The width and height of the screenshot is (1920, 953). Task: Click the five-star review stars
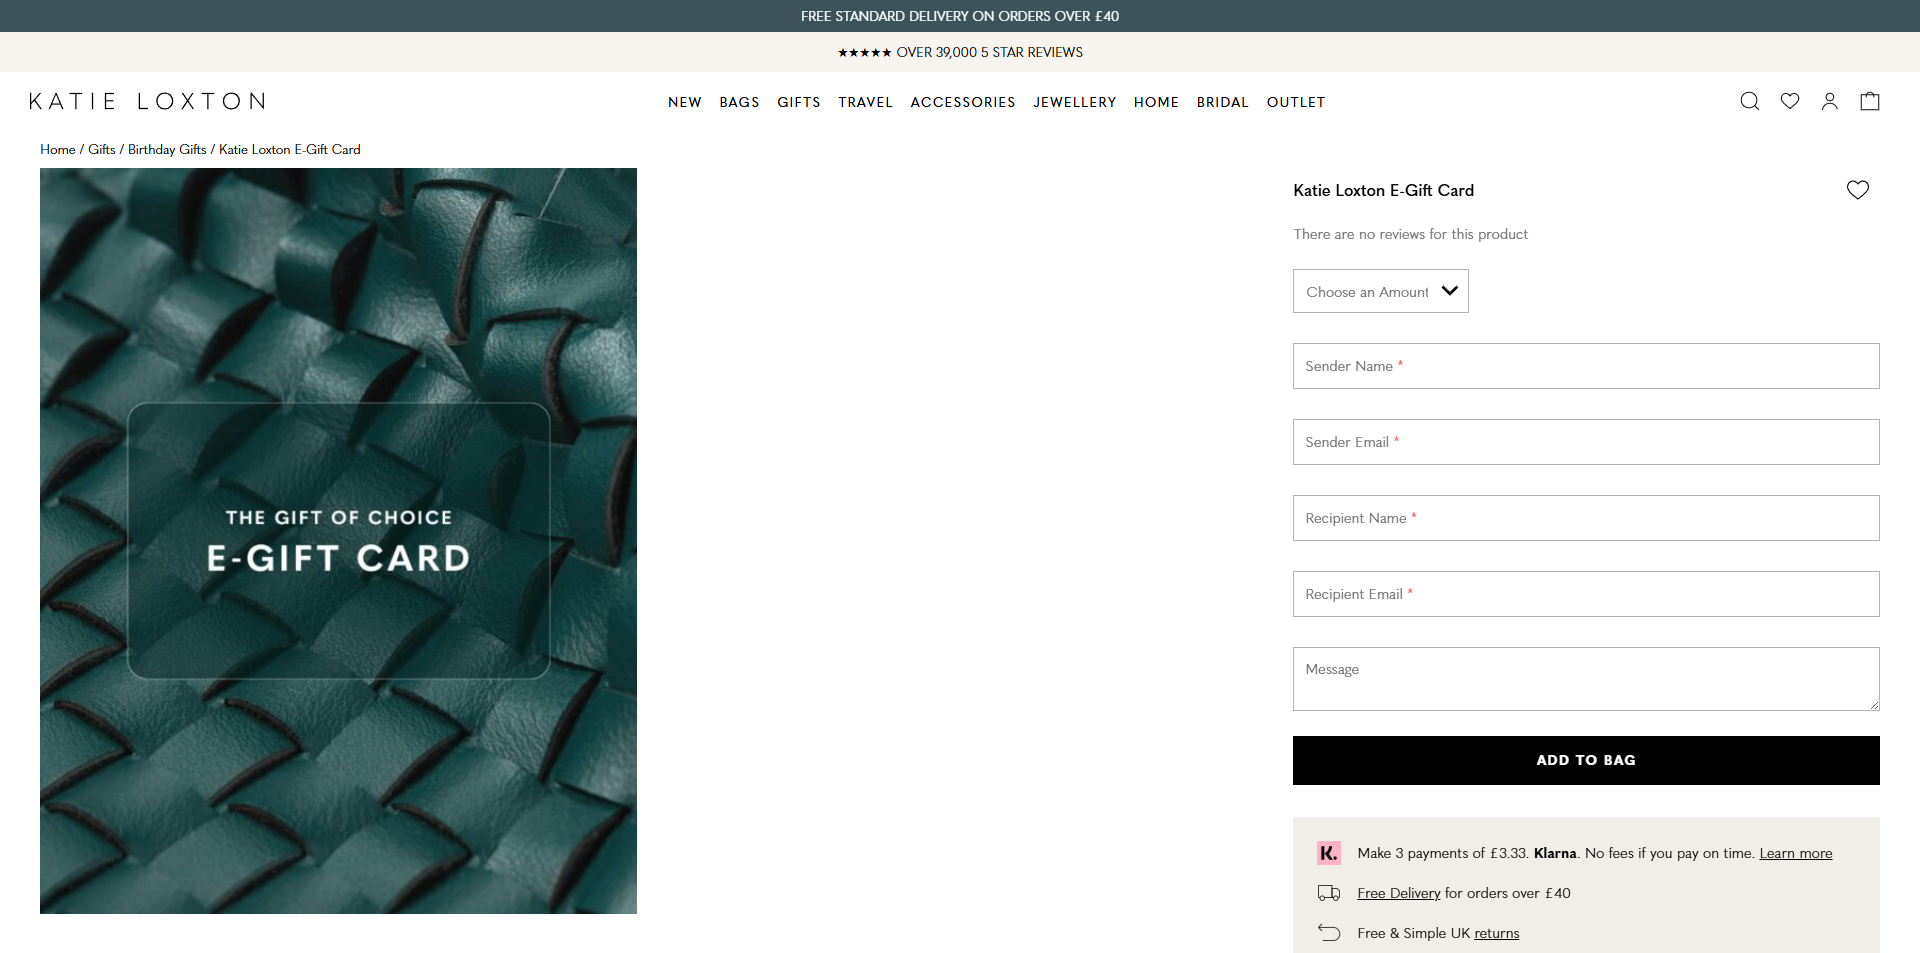pyautogui.click(x=866, y=52)
